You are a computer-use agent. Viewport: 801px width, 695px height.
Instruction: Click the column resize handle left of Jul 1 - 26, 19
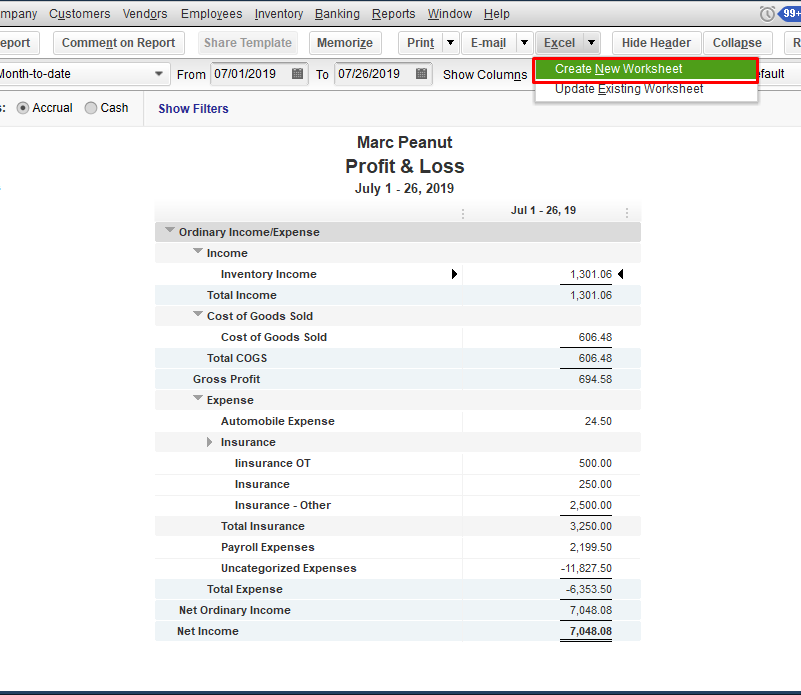pyautogui.click(x=463, y=213)
